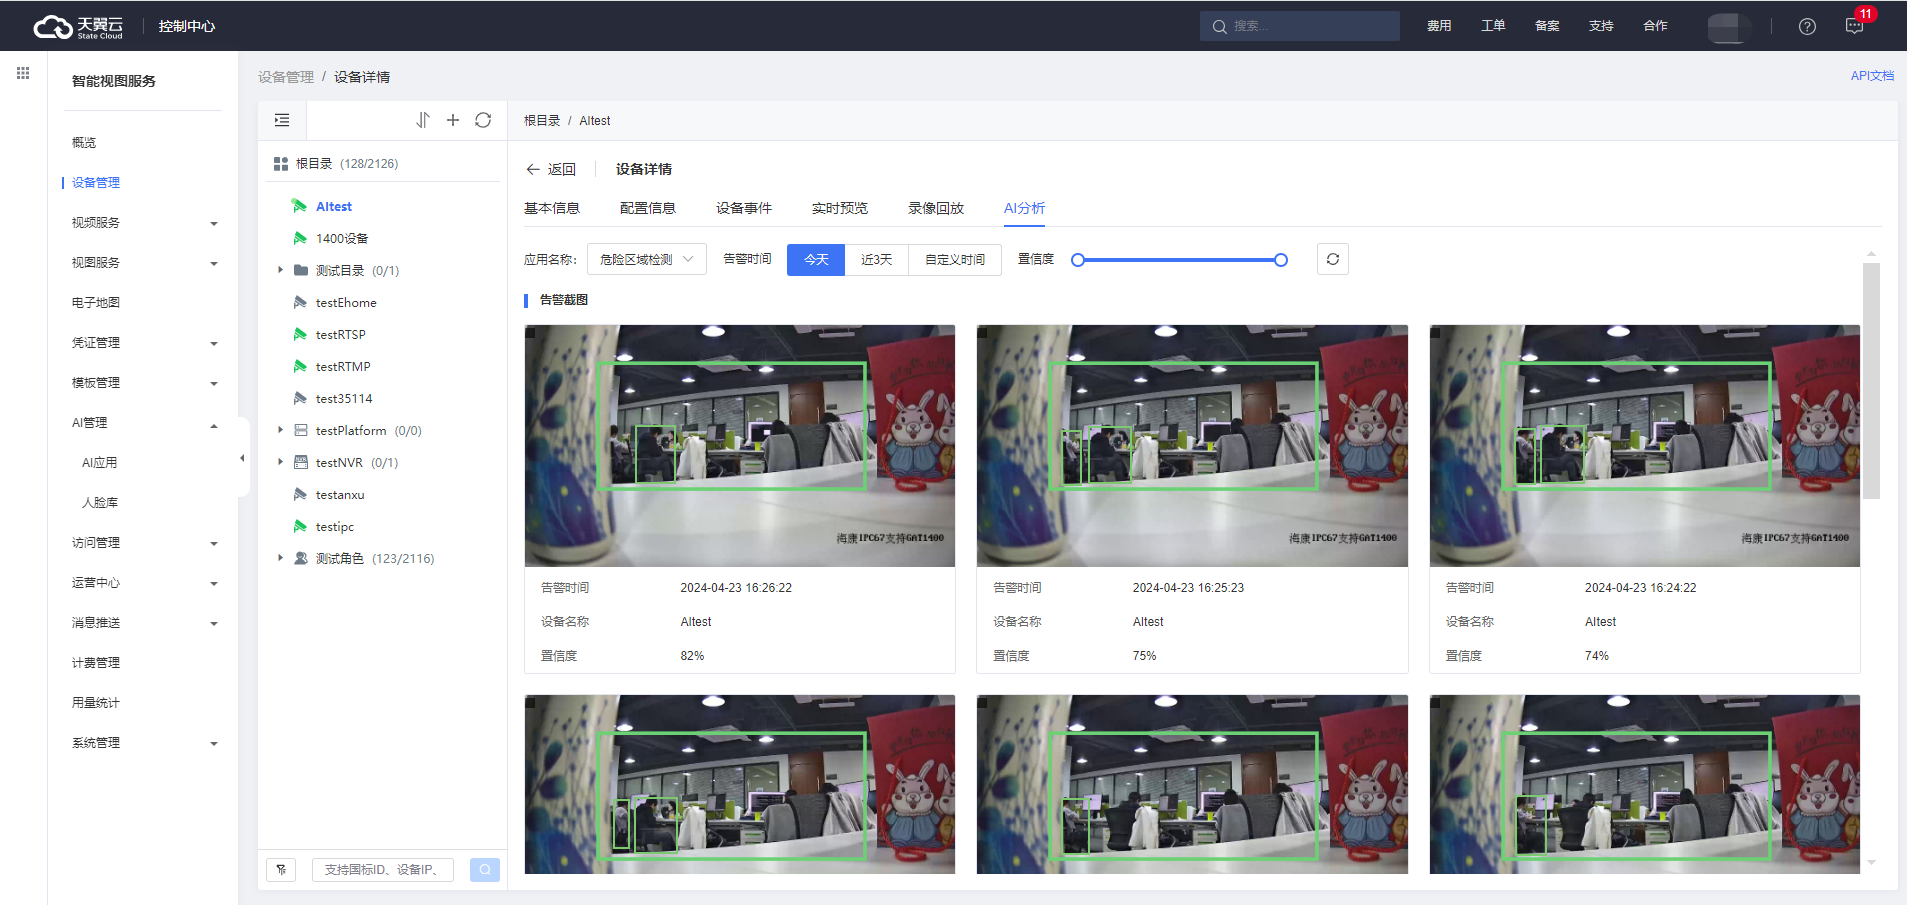
Task: Click the 支持国标ID、设备IP search field
Action: [x=383, y=870]
